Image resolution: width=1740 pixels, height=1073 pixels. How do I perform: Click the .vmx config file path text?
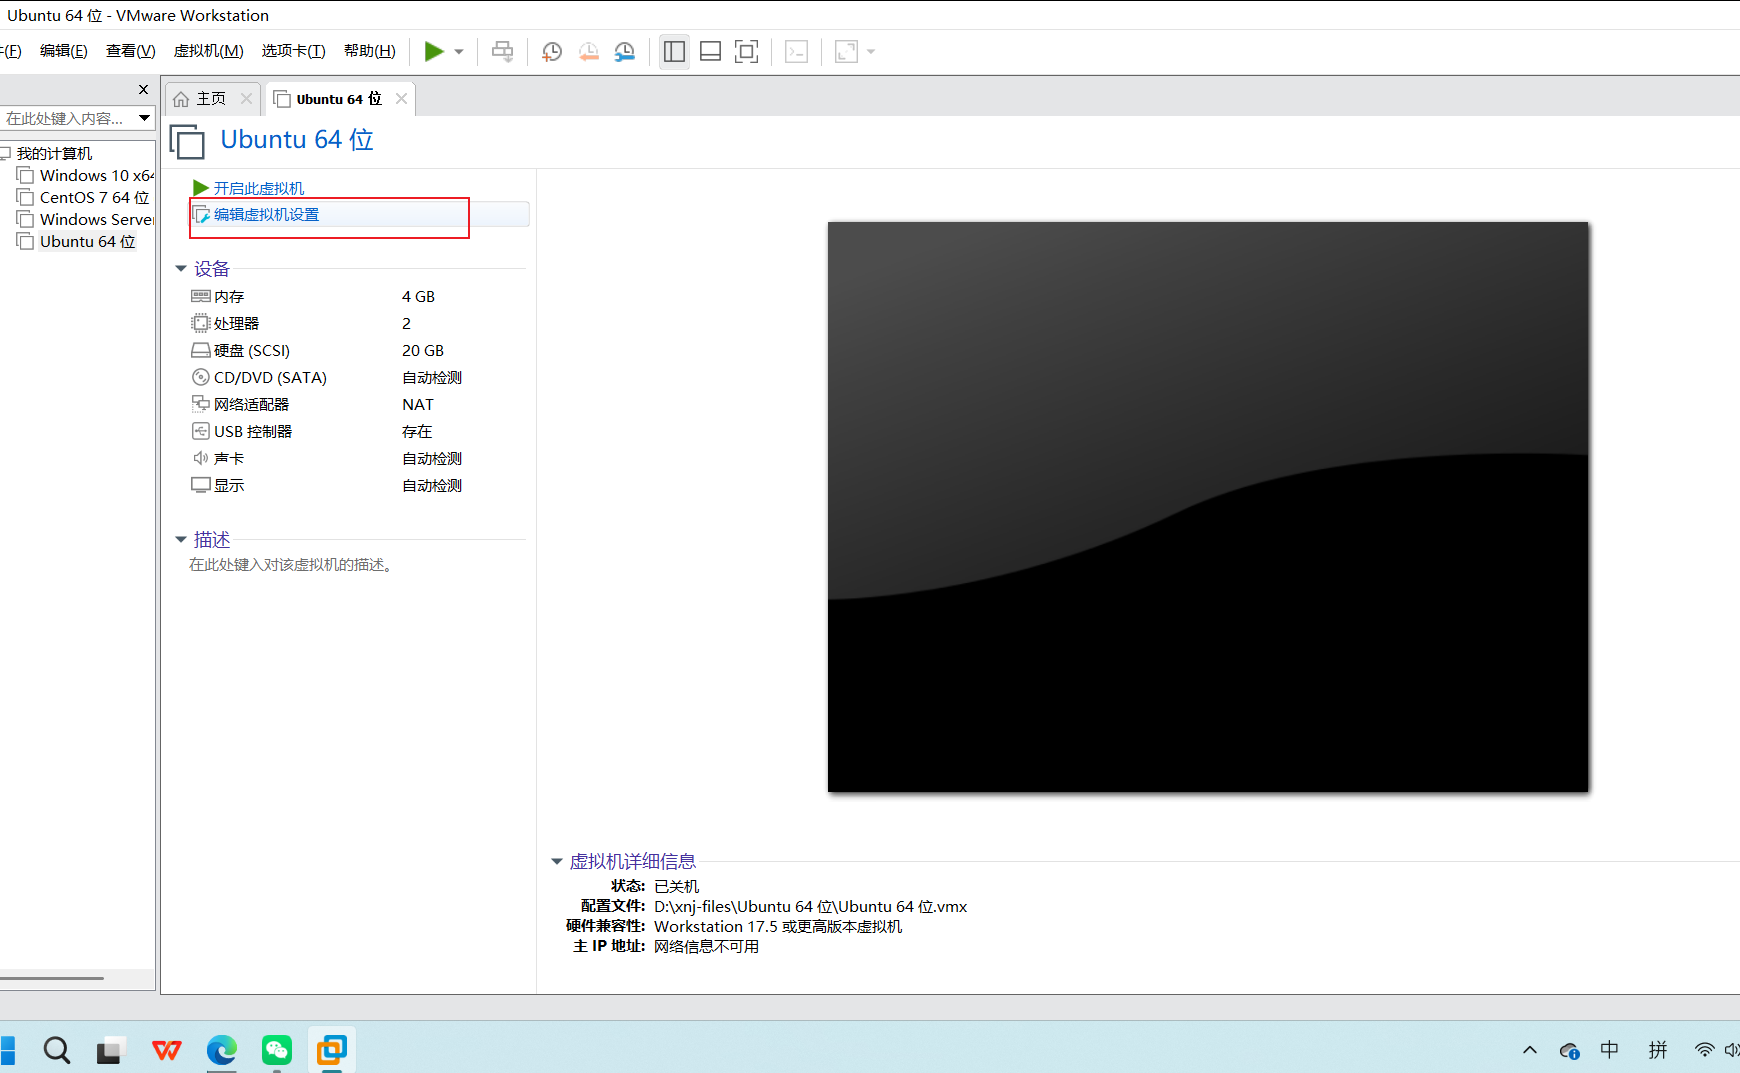tap(810, 907)
